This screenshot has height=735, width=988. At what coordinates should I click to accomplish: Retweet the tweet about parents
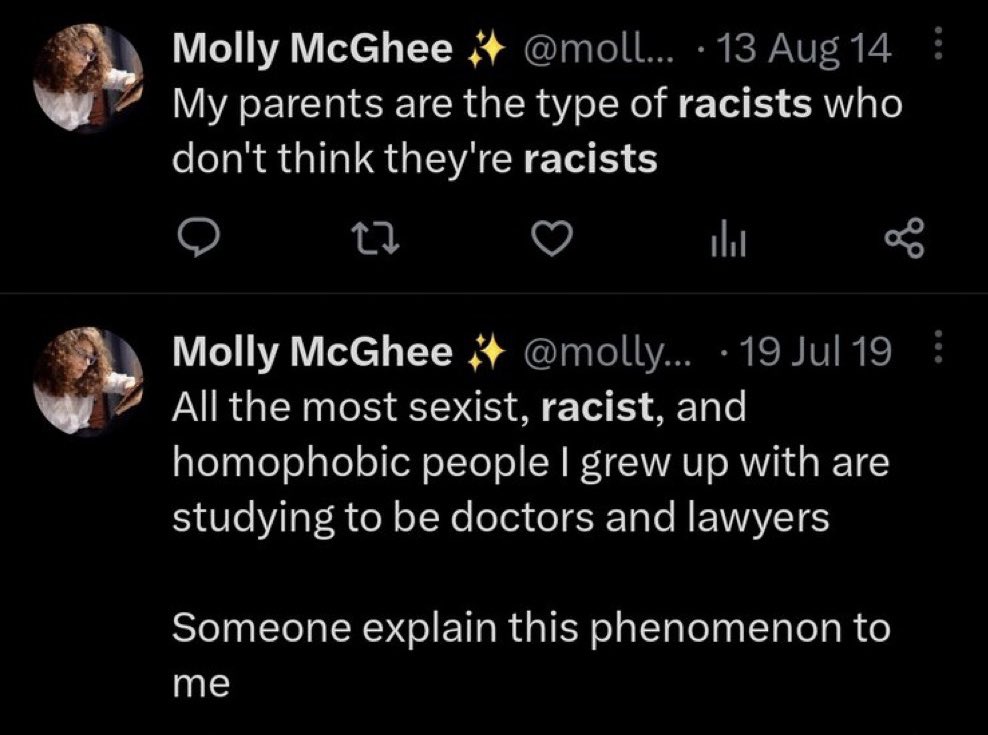374,239
